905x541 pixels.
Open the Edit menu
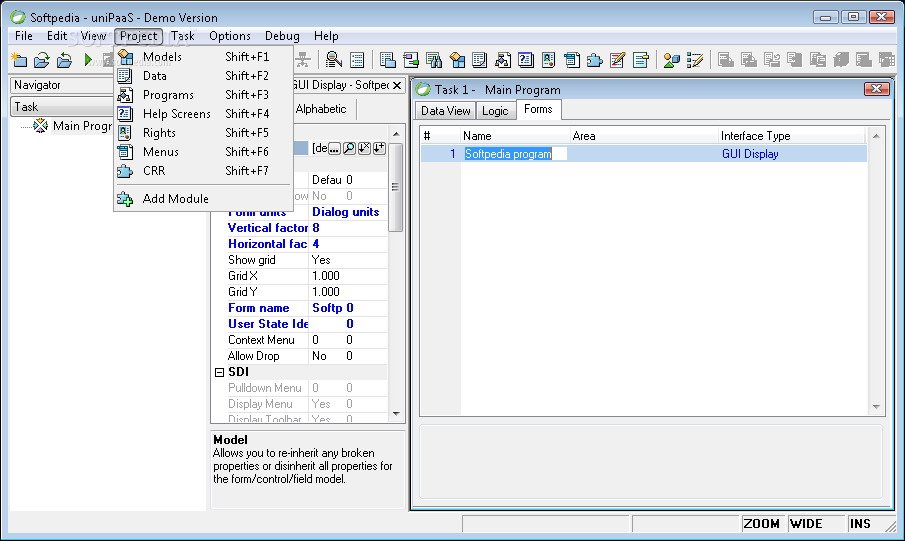pos(57,36)
